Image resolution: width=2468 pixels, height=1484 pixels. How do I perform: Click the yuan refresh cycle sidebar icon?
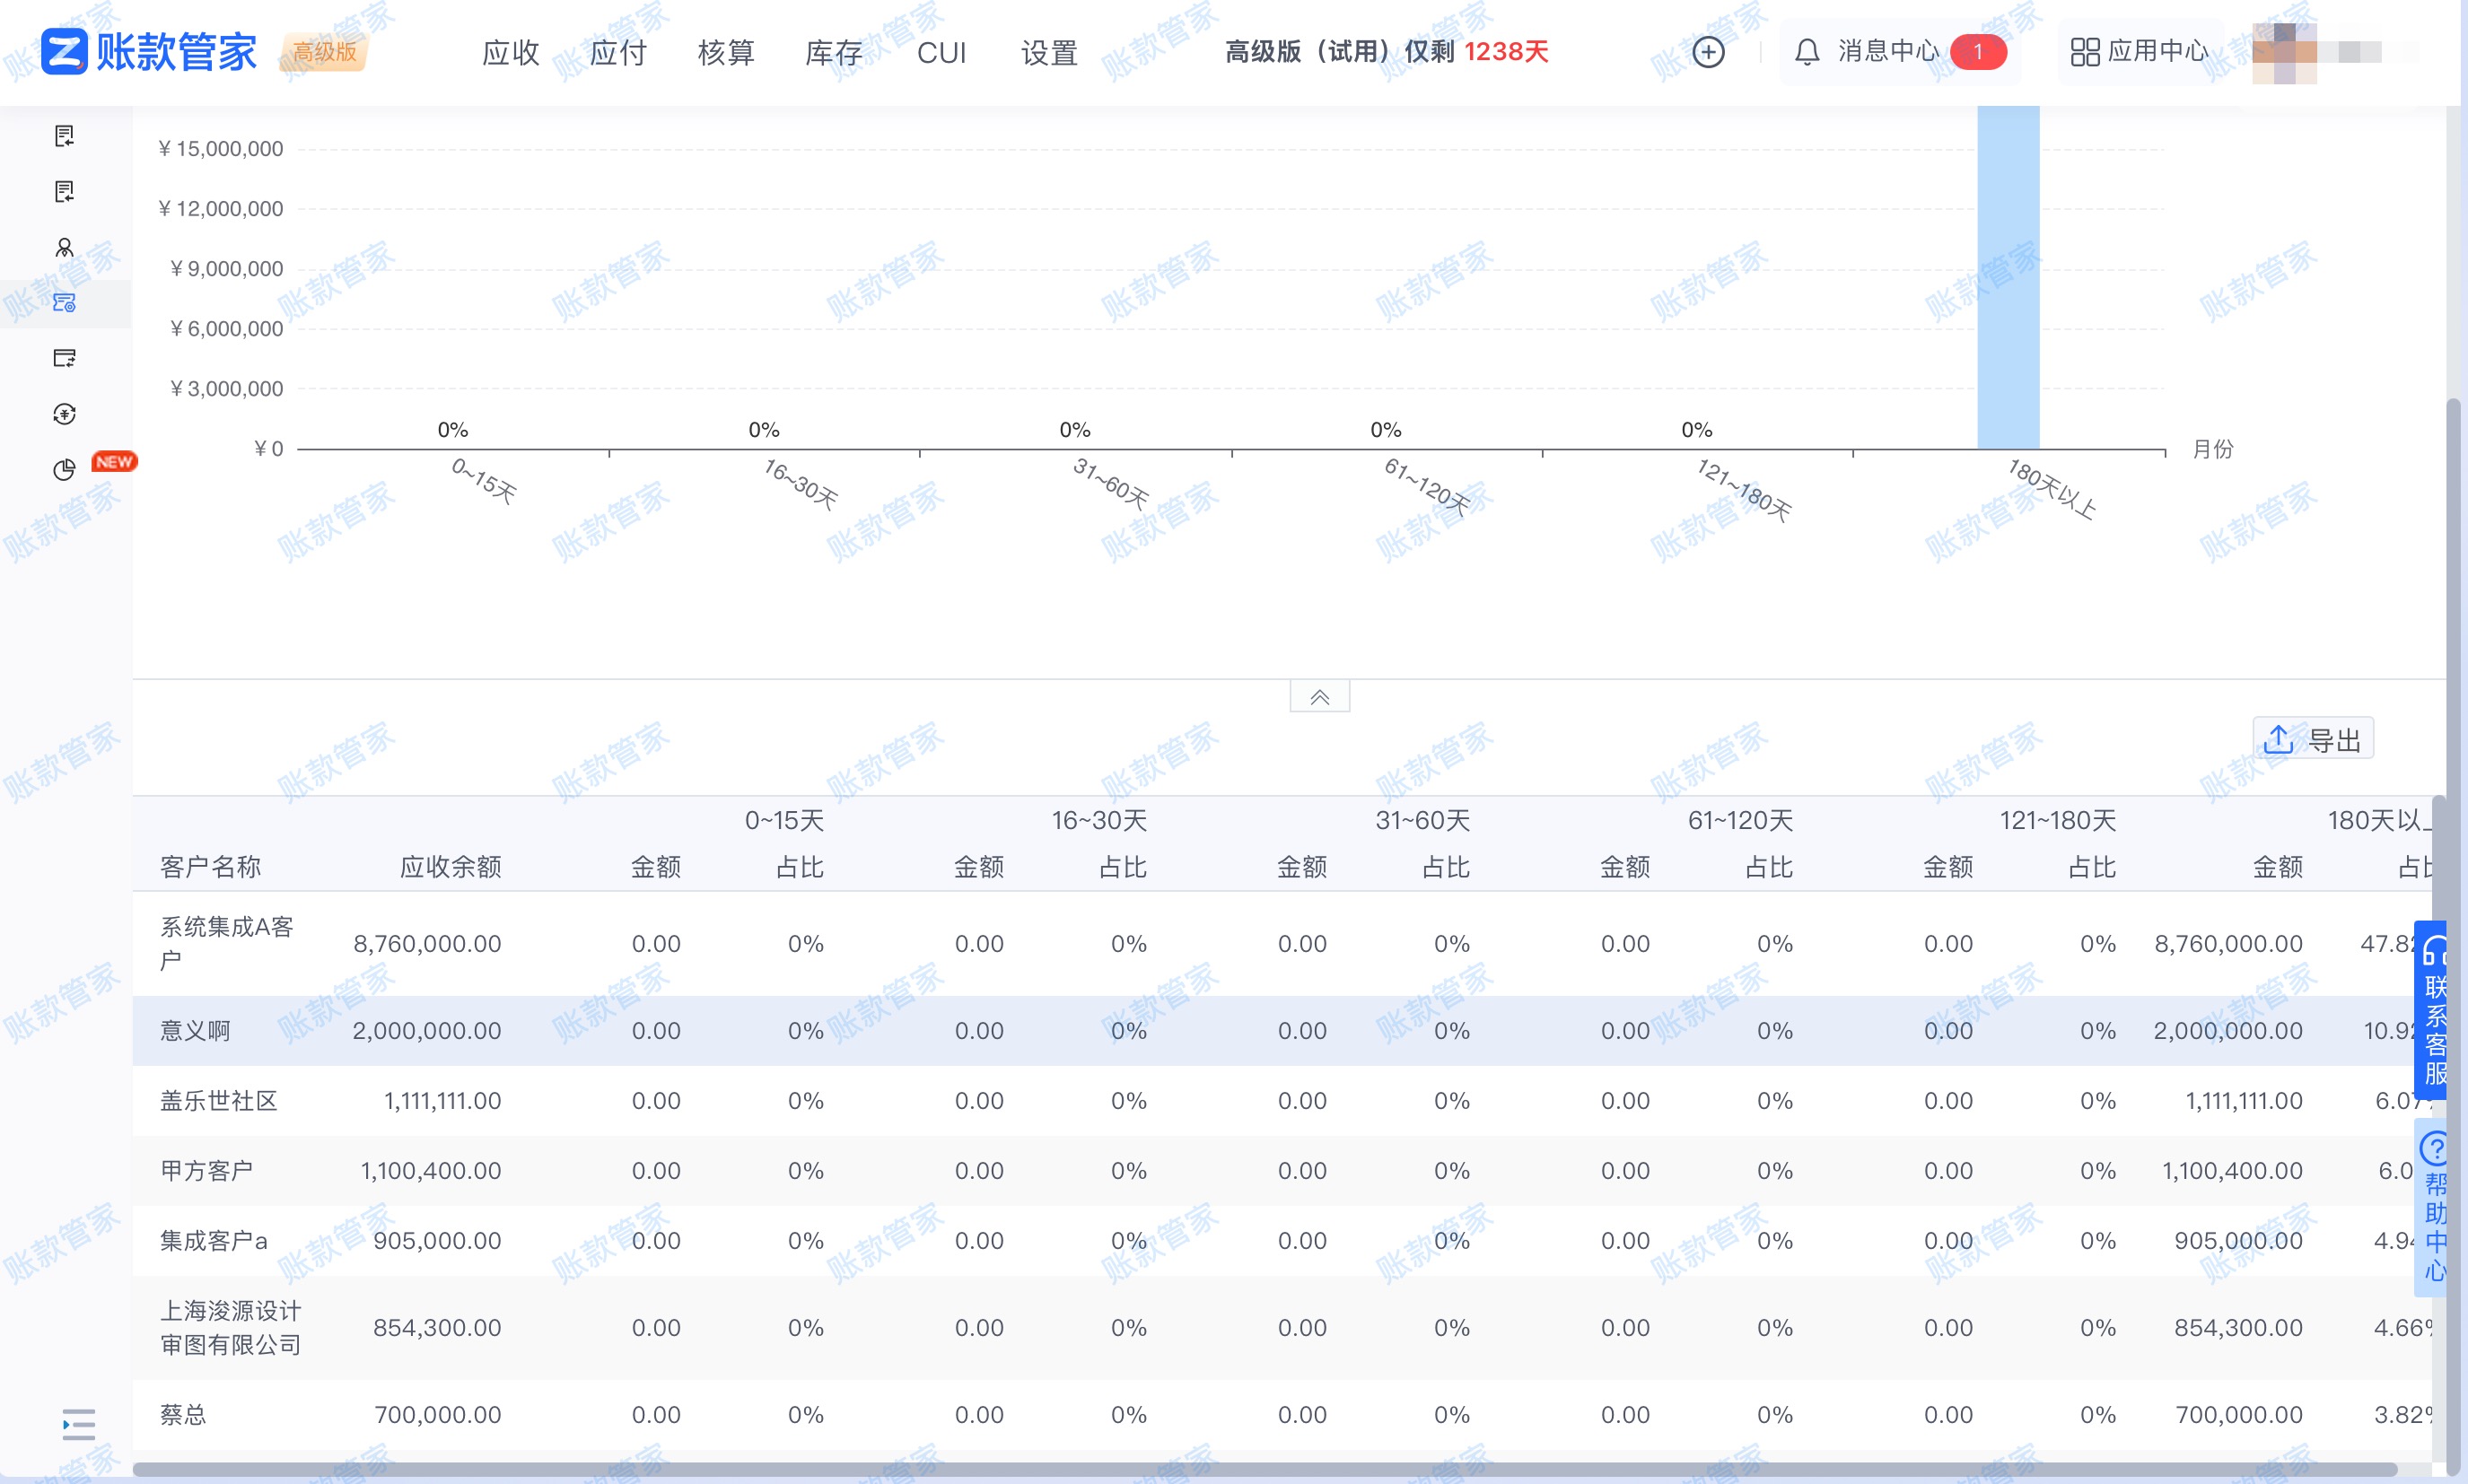pyautogui.click(x=65, y=414)
